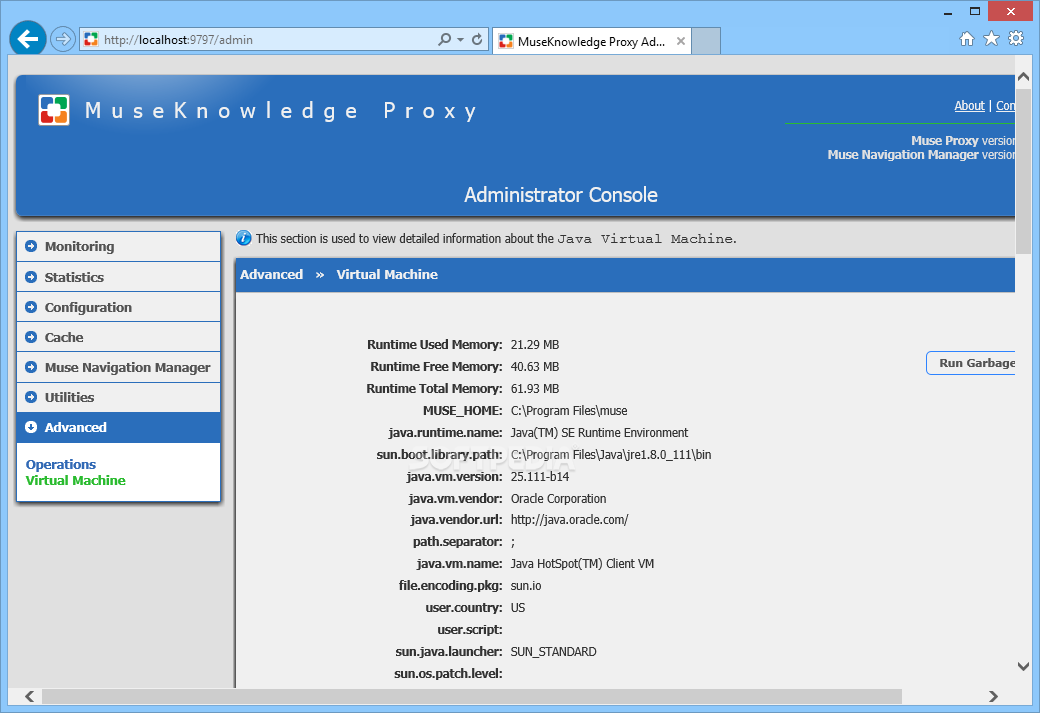Click the 21.29 MB used memory value
This screenshot has height=713, width=1040.
(535, 345)
